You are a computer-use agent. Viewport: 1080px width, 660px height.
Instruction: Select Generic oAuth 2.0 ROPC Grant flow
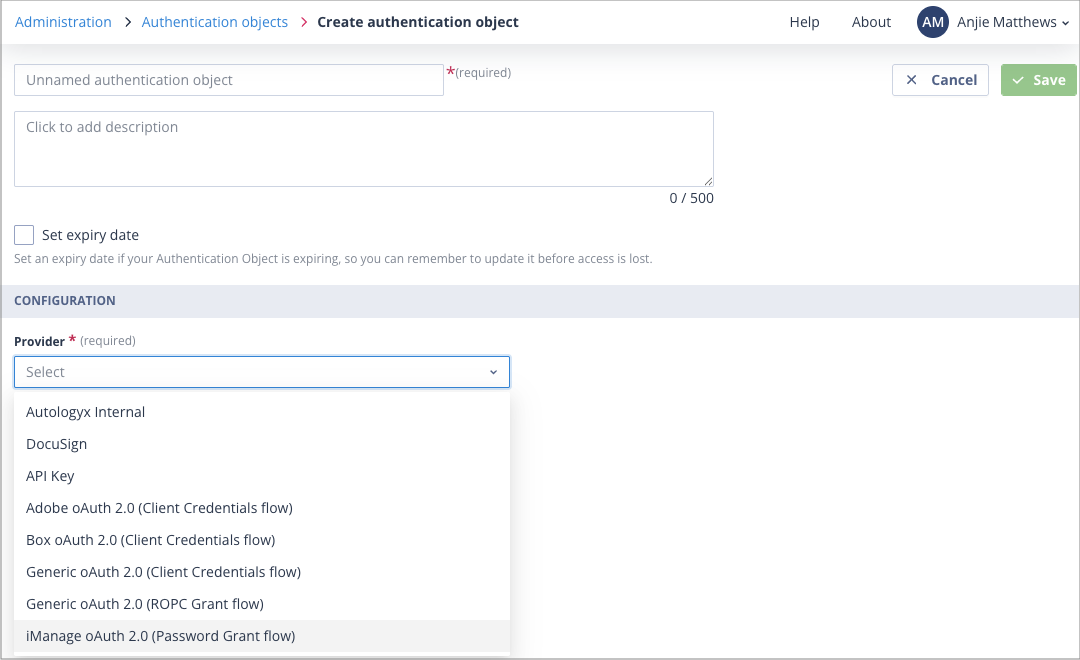pos(262,604)
